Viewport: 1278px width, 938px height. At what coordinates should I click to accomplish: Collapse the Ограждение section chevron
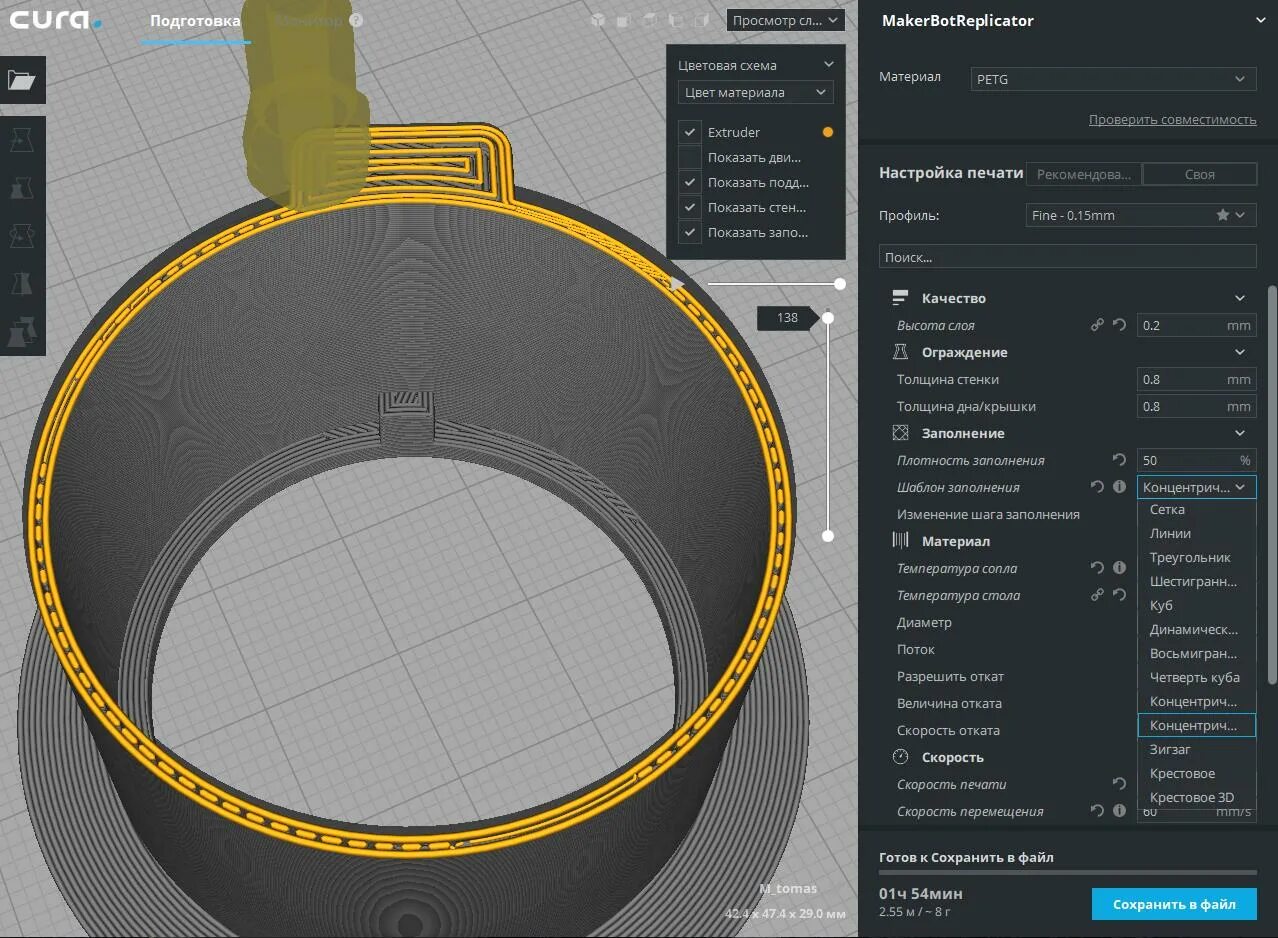[x=1240, y=352]
